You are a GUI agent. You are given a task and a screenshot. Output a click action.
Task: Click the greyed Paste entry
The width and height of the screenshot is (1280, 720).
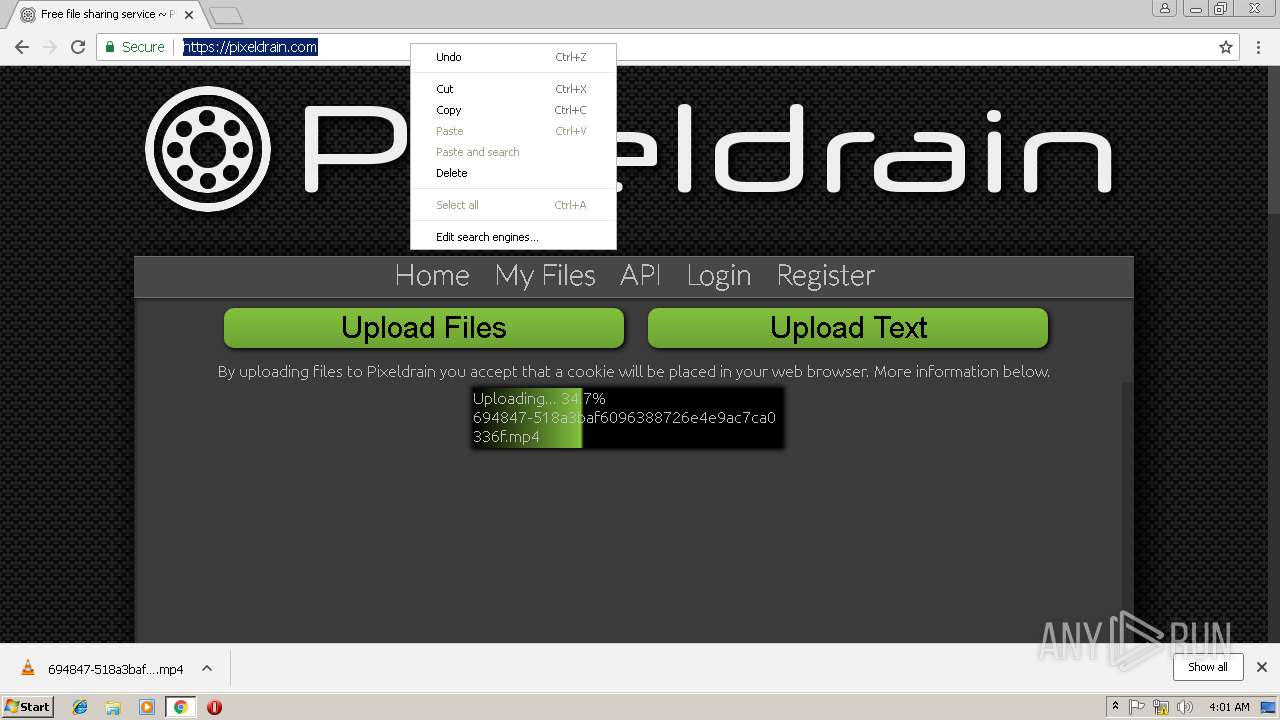[513, 131]
